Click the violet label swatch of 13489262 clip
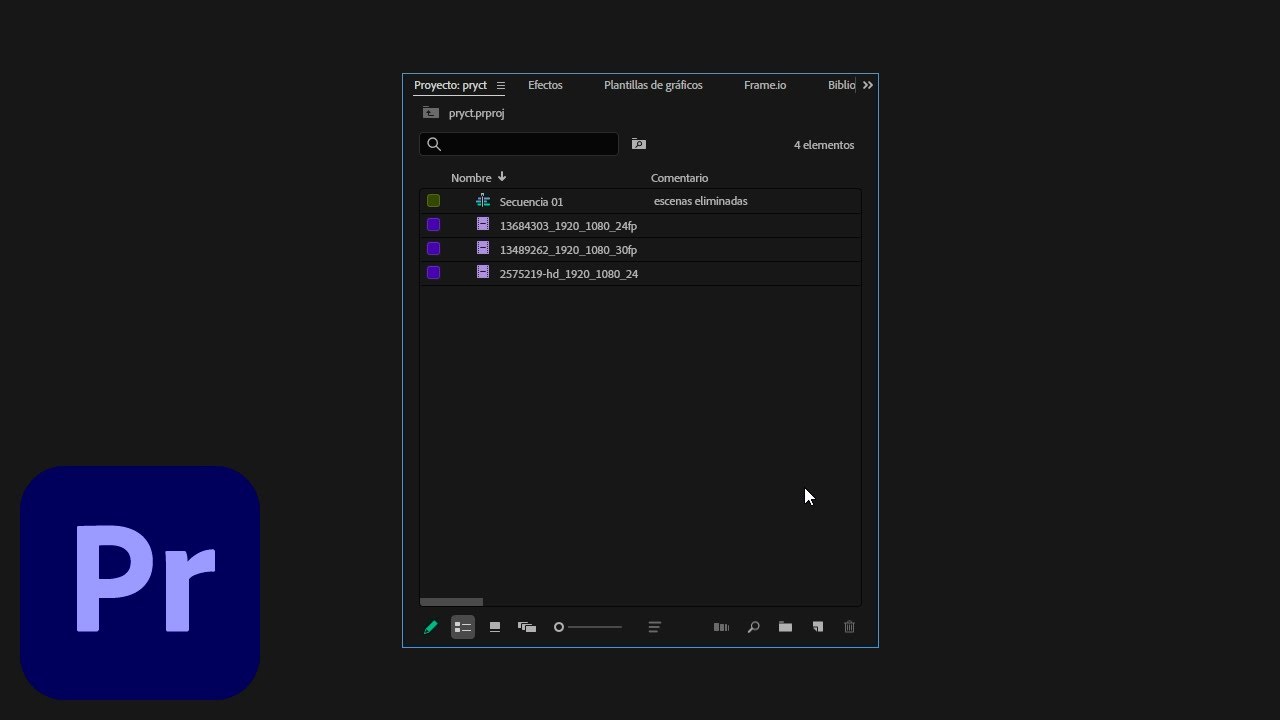Screen dimensions: 1280x720 (433, 249)
